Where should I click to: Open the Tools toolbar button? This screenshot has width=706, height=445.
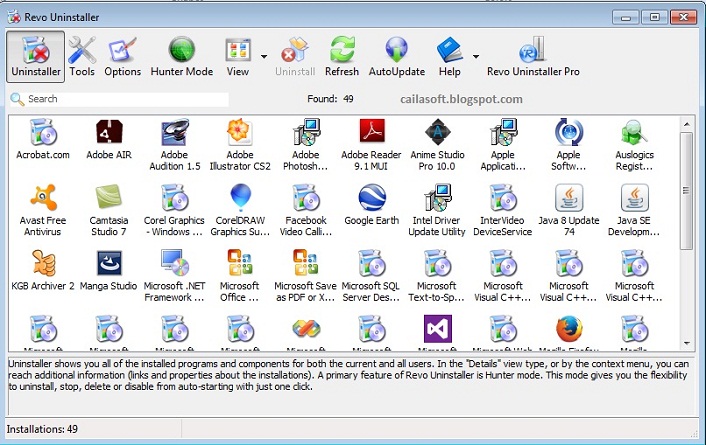(x=82, y=57)
